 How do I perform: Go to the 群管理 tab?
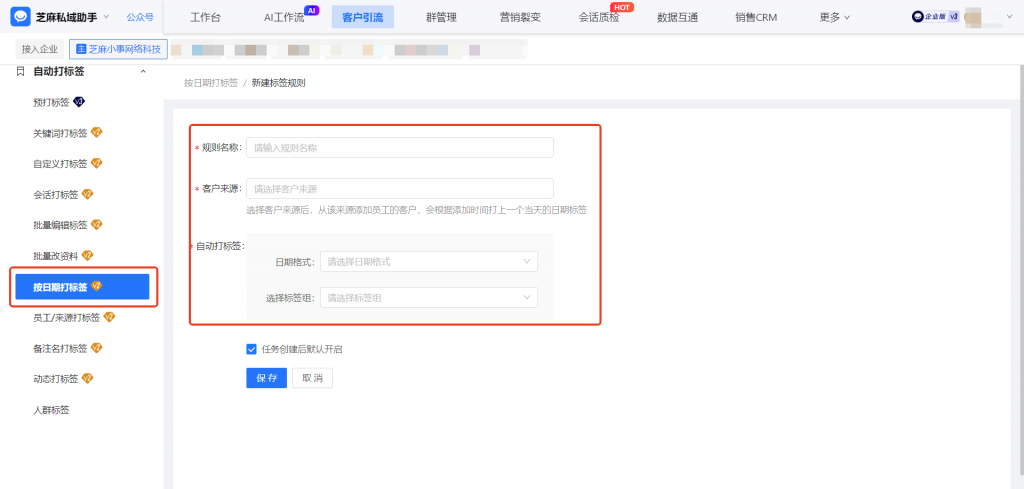pos(441,18)
